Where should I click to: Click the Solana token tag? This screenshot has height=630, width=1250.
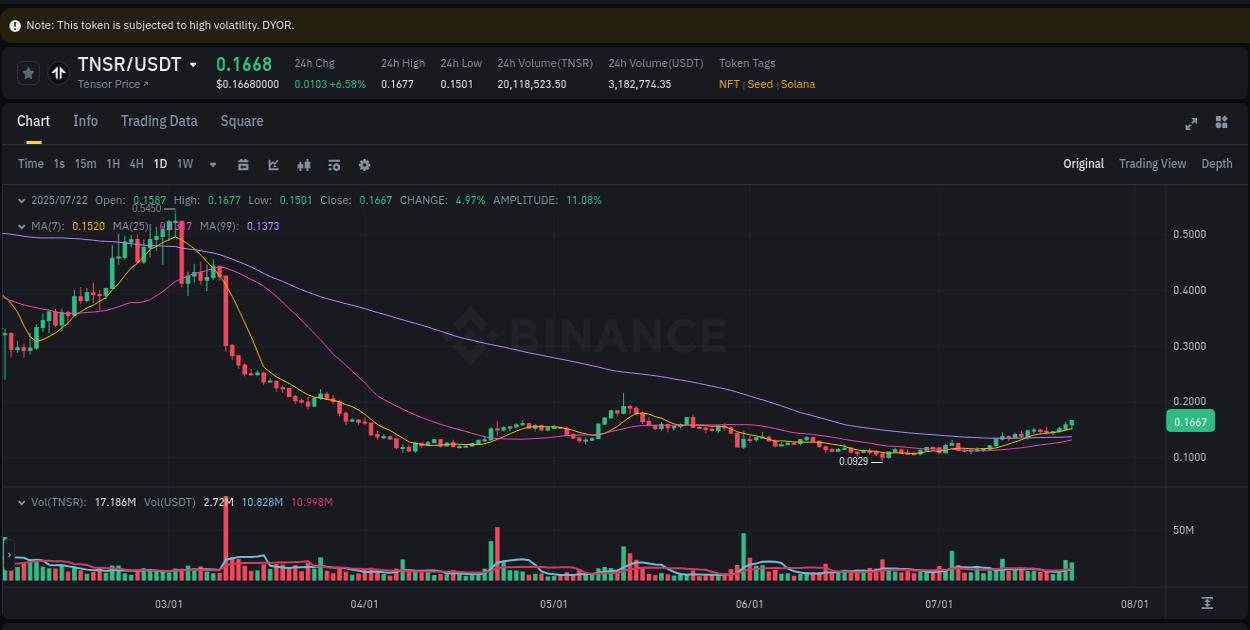pyautogui.click(x=797, y=84)
